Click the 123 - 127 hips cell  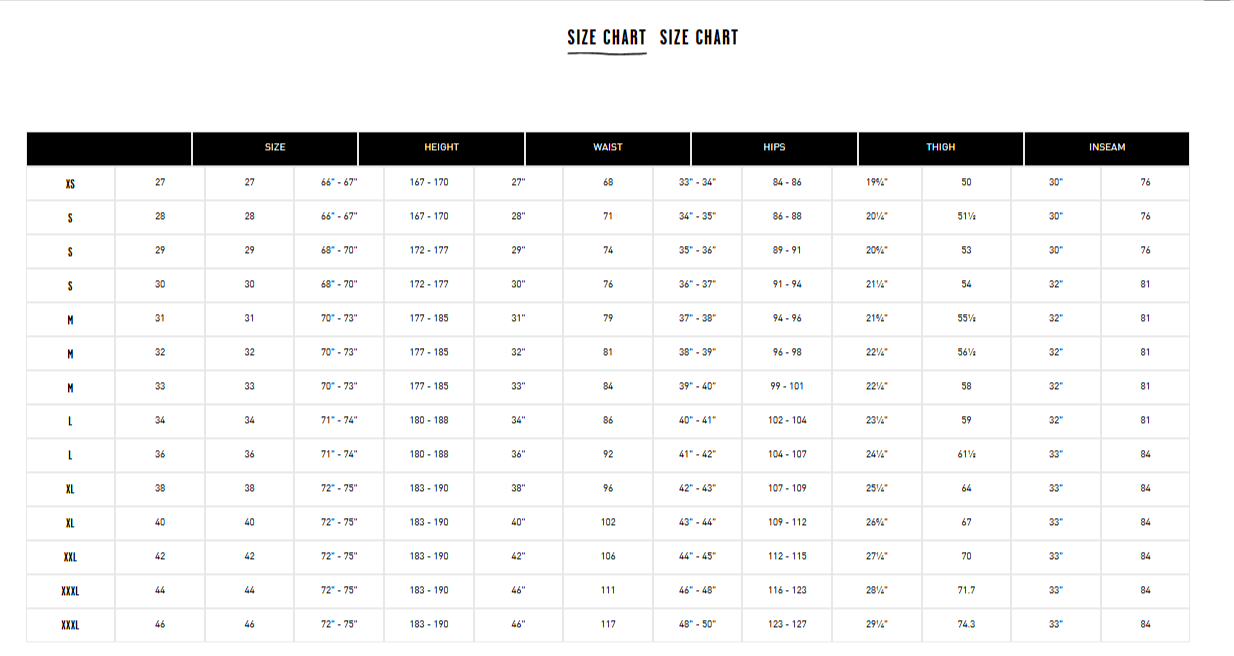787,625
